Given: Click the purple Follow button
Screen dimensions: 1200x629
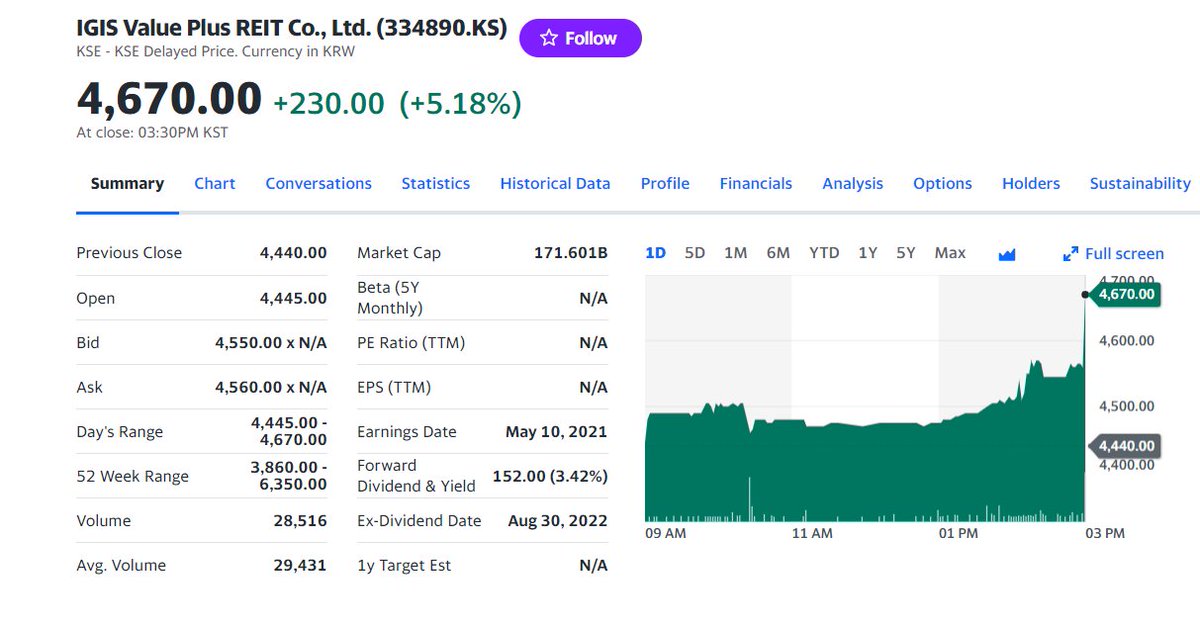Looking at the screenshot, I should tap(580, 38).
